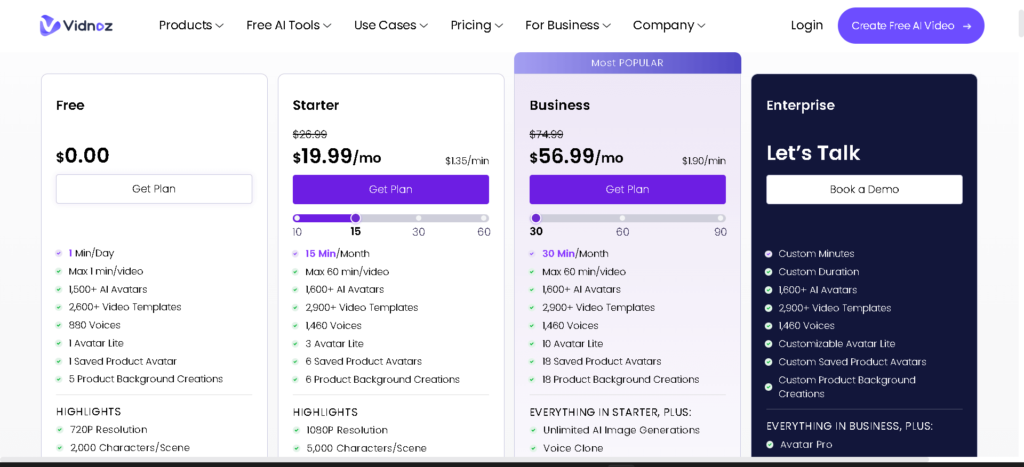Image resolution: width=1024 pixels, height=467 pixels.
Task: Click checkmark icon beside 1 Min/Day
Action: (x=59, y=254)
